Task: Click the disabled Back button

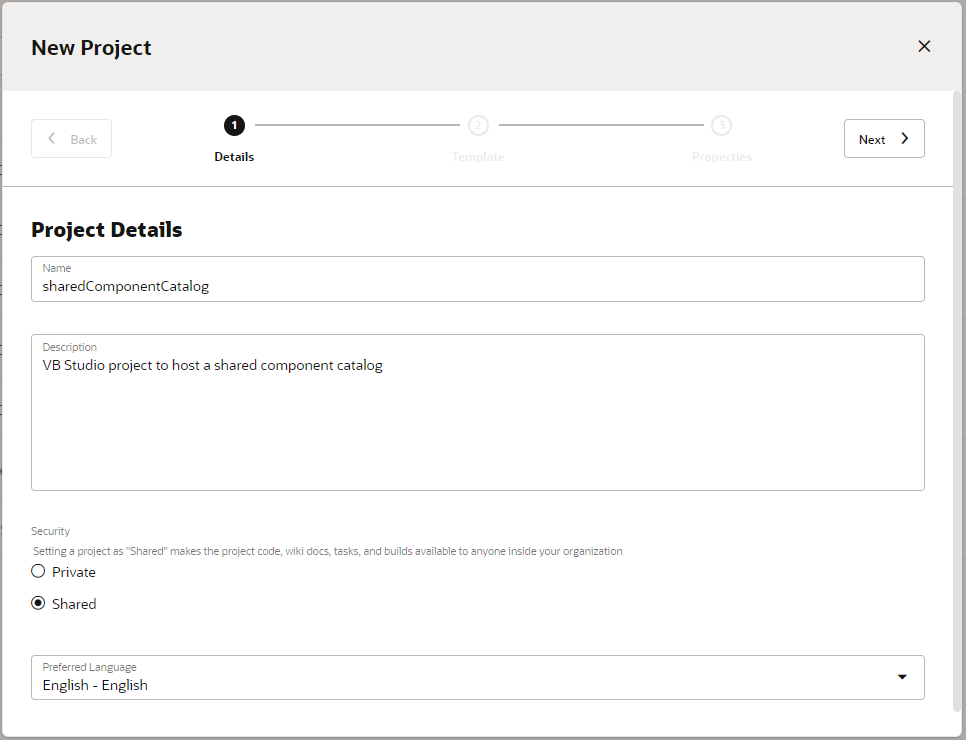Action: (71, 138)
